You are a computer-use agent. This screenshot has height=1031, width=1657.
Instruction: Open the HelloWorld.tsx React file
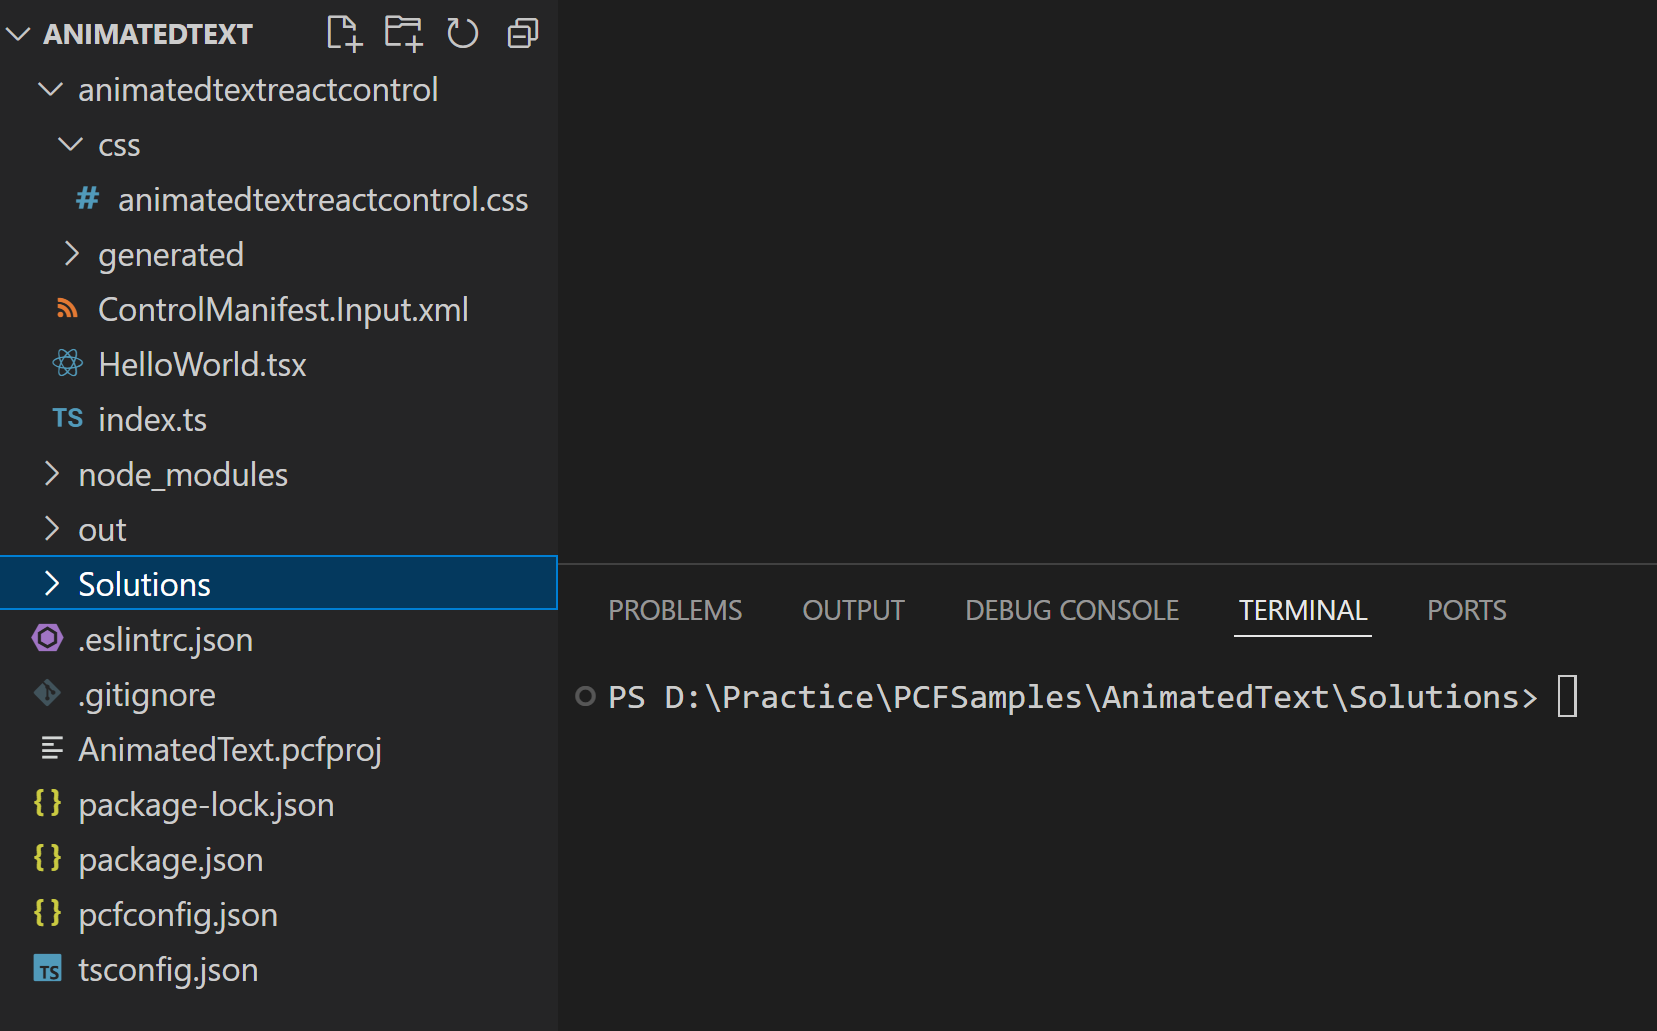click(x=202, y=365)
